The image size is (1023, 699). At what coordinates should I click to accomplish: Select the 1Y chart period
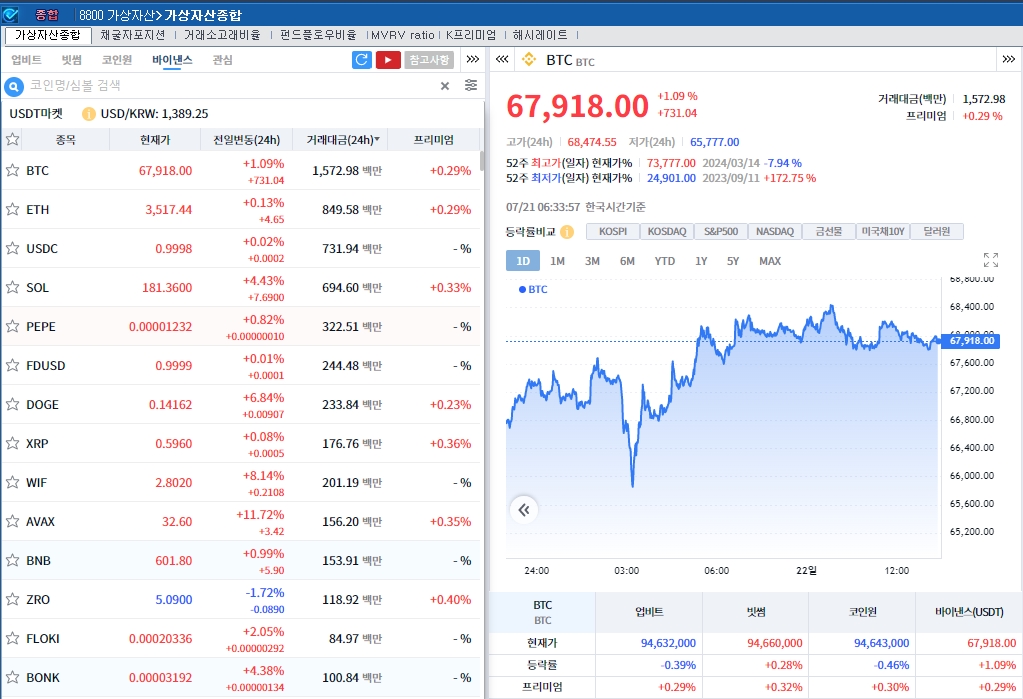tap(701, 261)
